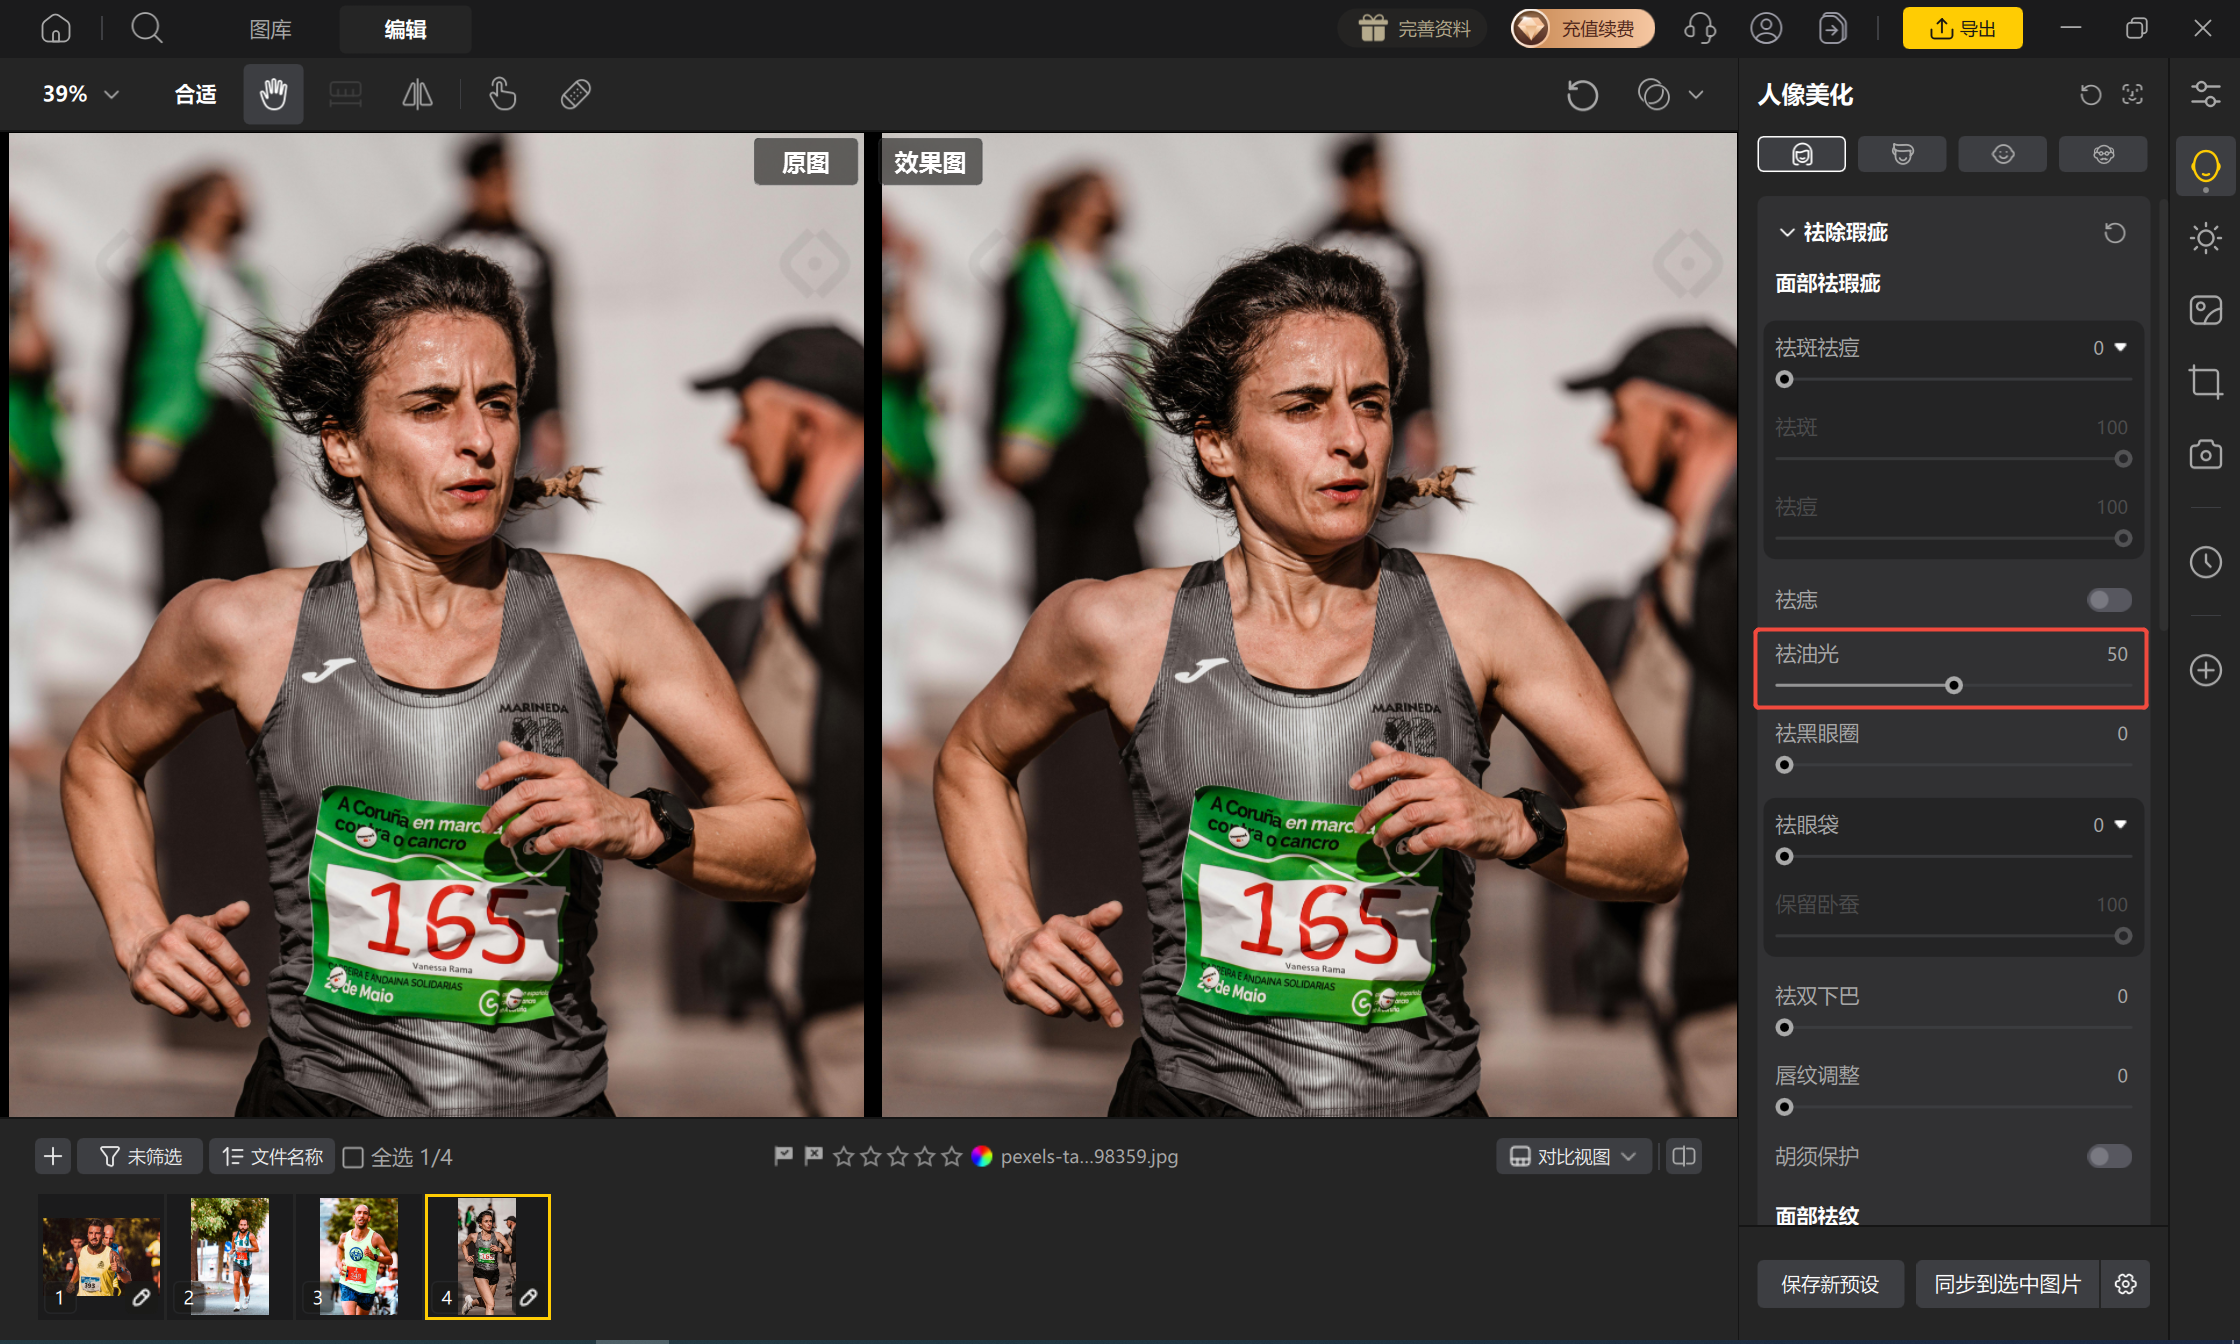Click the home icon
The width and height of the screenshot is (2240, 1344).
pos(56,28)
